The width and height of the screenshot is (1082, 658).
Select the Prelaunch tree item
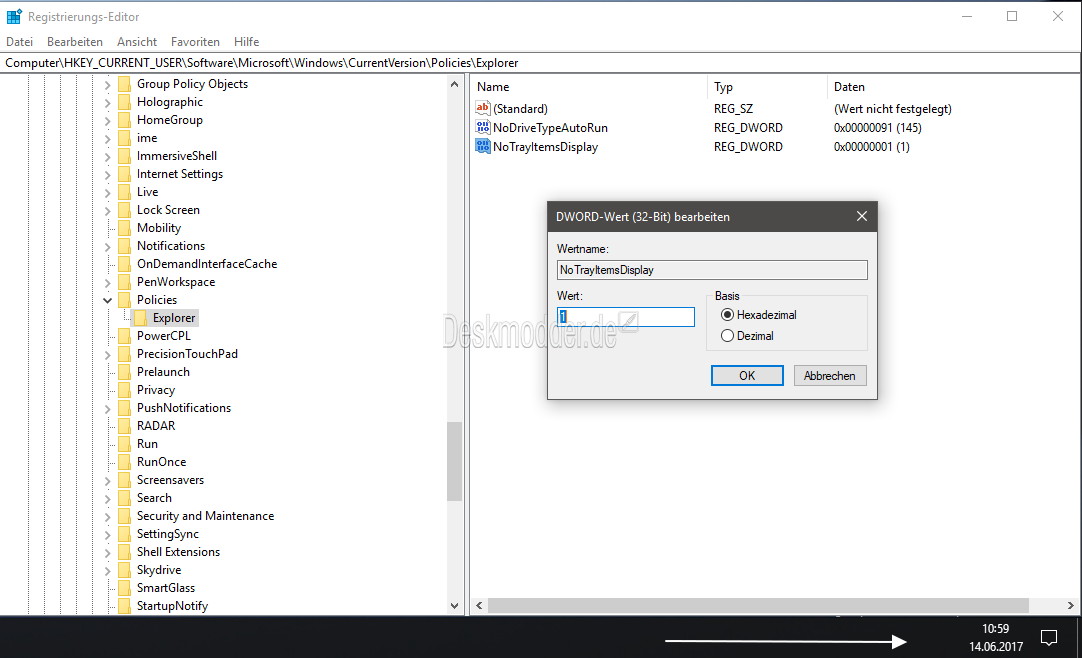click(x=163, y=372)
